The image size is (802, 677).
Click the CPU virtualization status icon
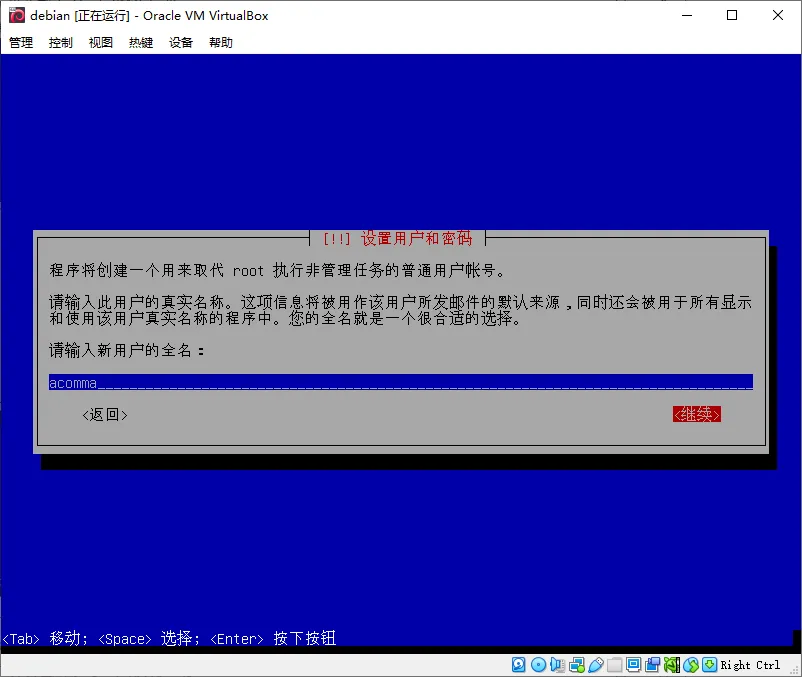[x=672, y=664]
